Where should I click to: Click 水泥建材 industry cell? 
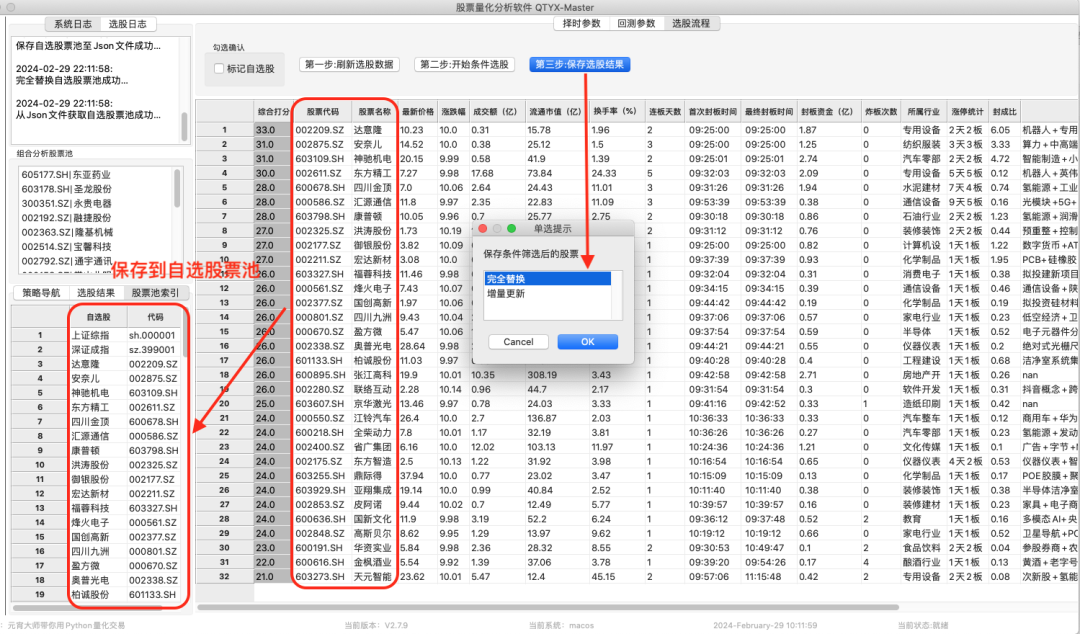922,187
